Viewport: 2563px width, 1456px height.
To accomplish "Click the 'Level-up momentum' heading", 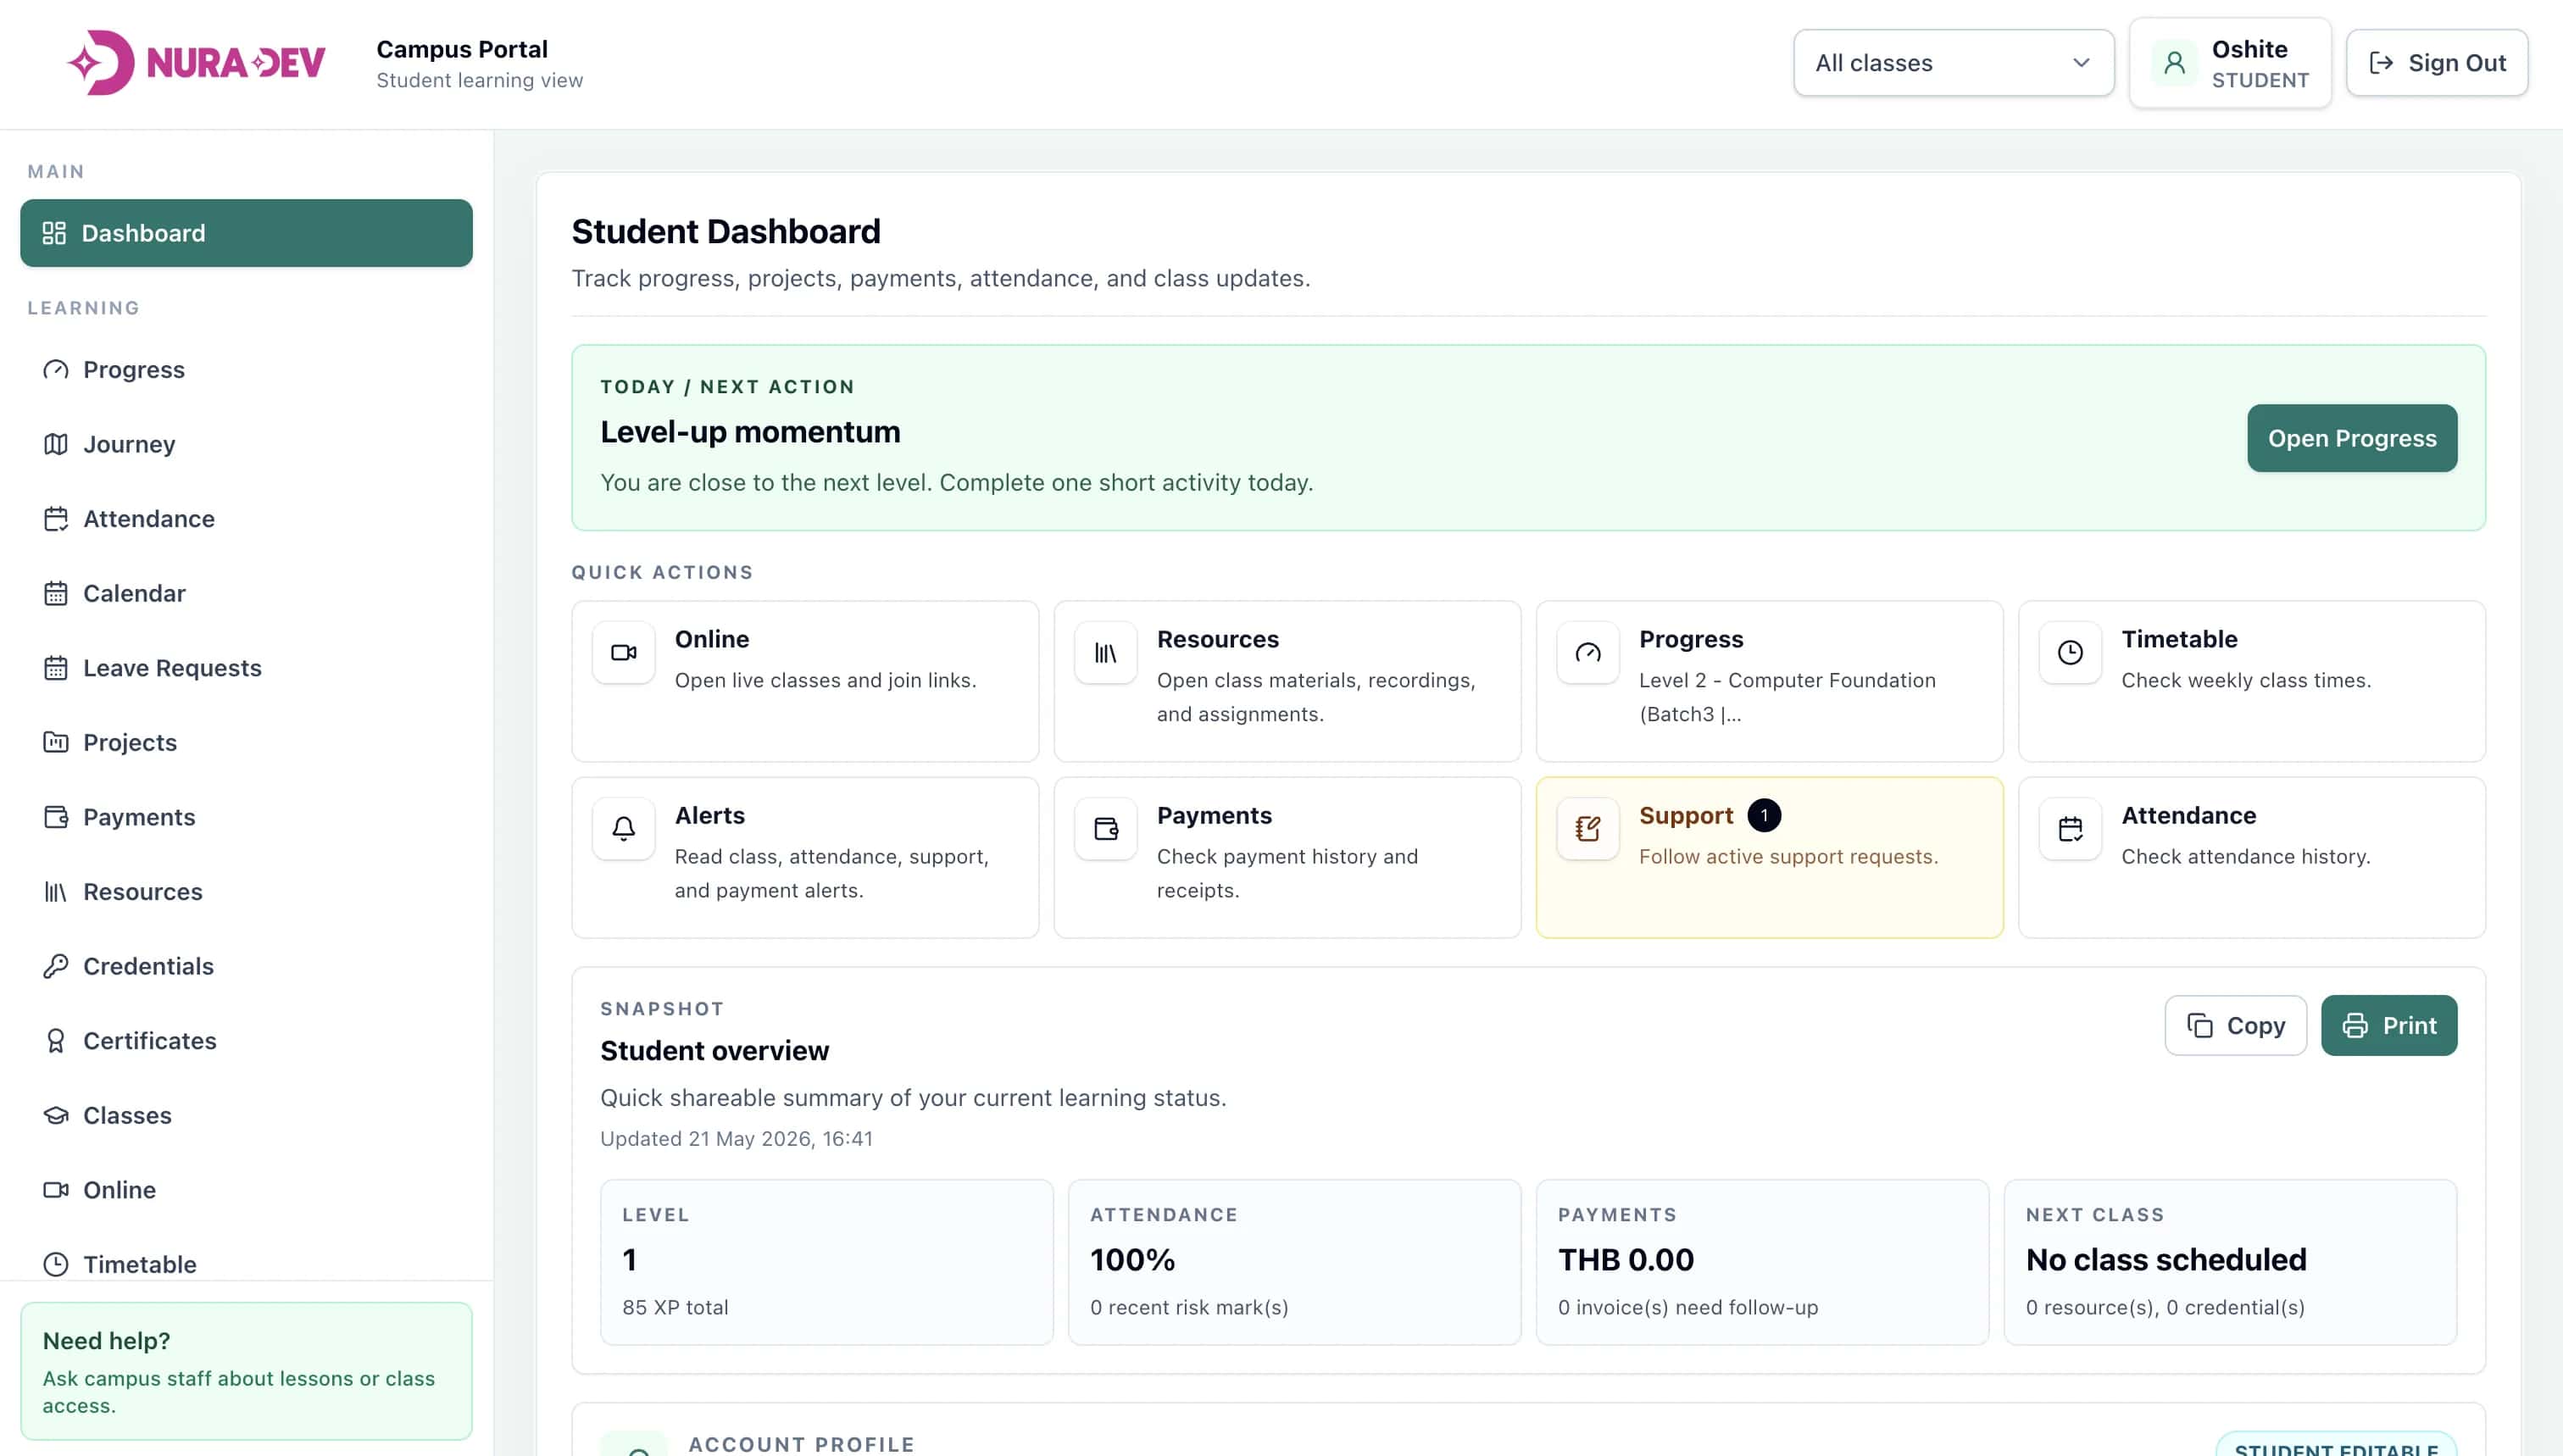I will click(750, 432).
